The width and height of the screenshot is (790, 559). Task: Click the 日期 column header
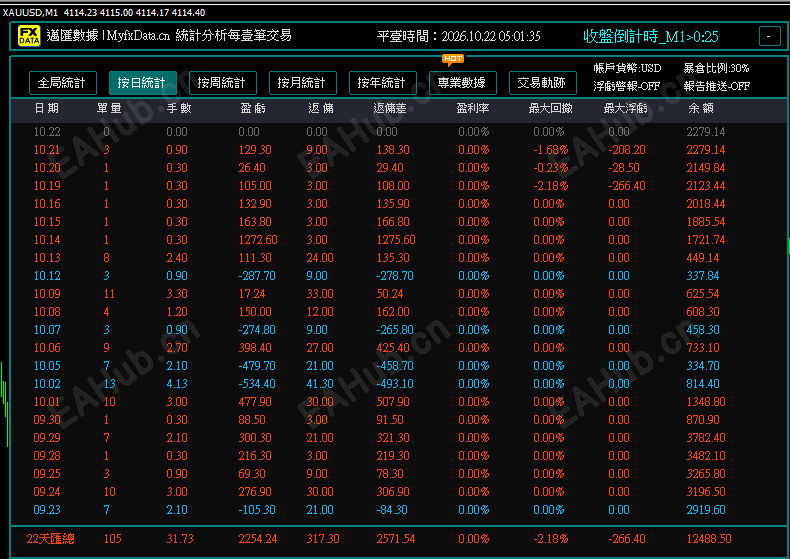click(46, 108)
